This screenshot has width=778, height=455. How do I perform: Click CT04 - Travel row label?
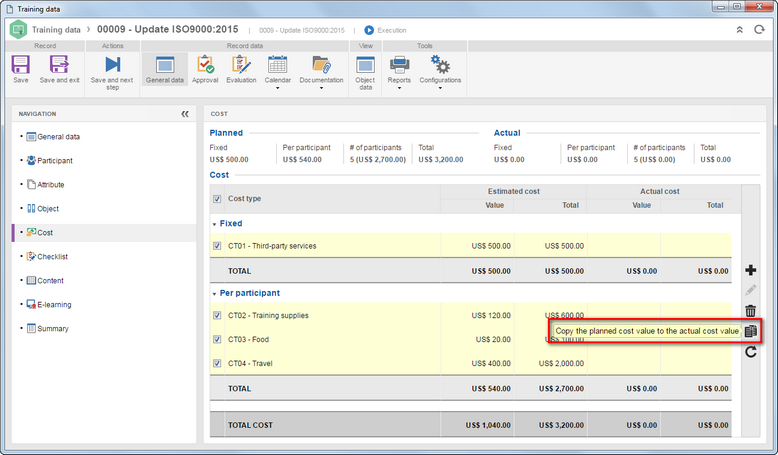pos(251,363)
